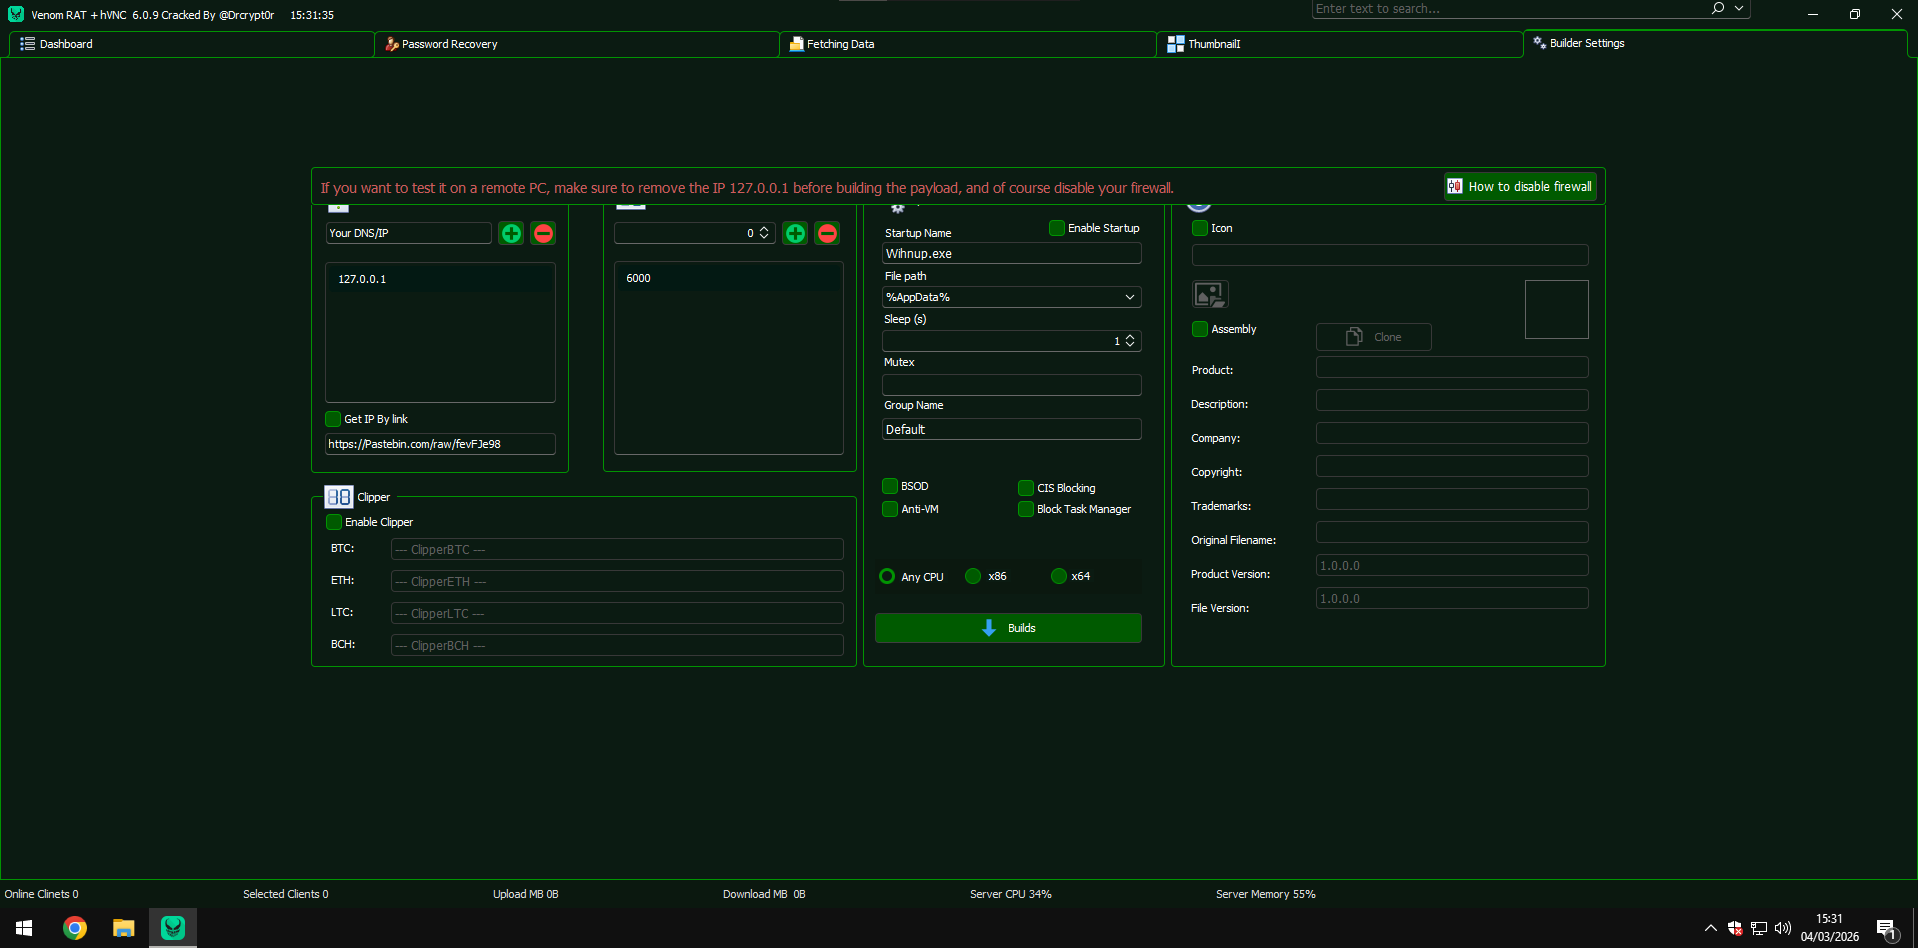
Task: Remove DNS/IP entry with red minus
Action: tap(543, 233)
